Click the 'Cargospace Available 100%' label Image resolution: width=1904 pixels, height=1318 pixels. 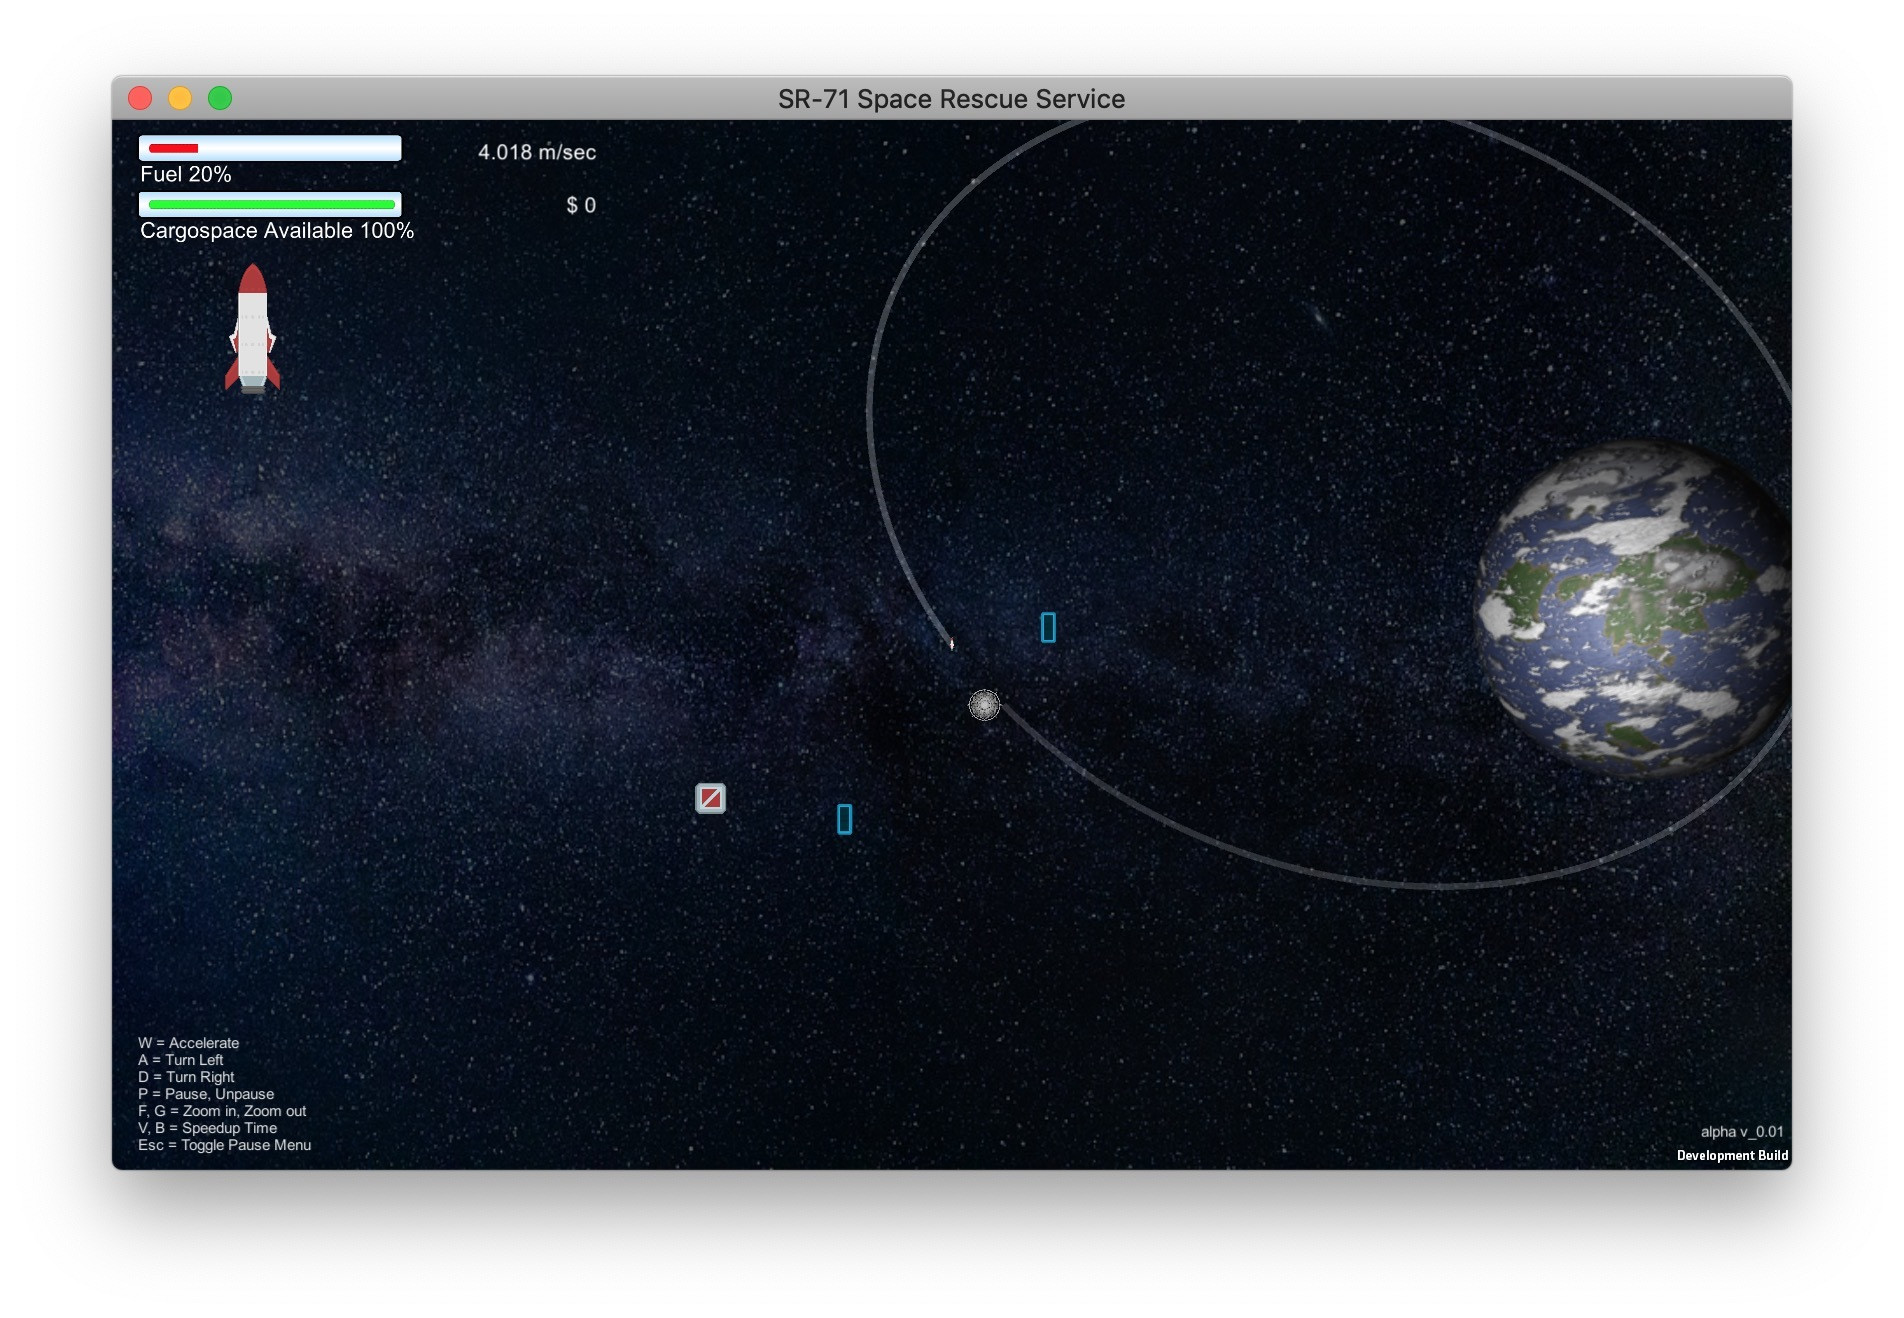click(x=277, y=230)
